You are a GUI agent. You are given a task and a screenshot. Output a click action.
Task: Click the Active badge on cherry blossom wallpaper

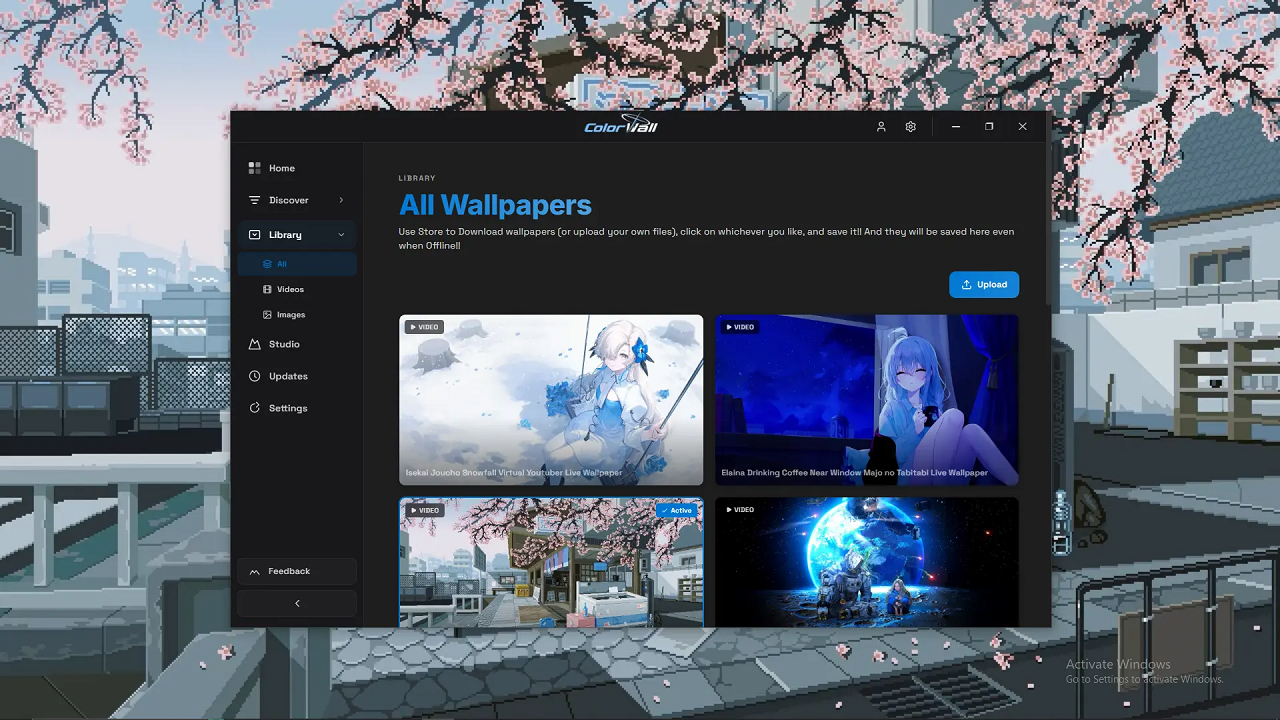[676, 510]
